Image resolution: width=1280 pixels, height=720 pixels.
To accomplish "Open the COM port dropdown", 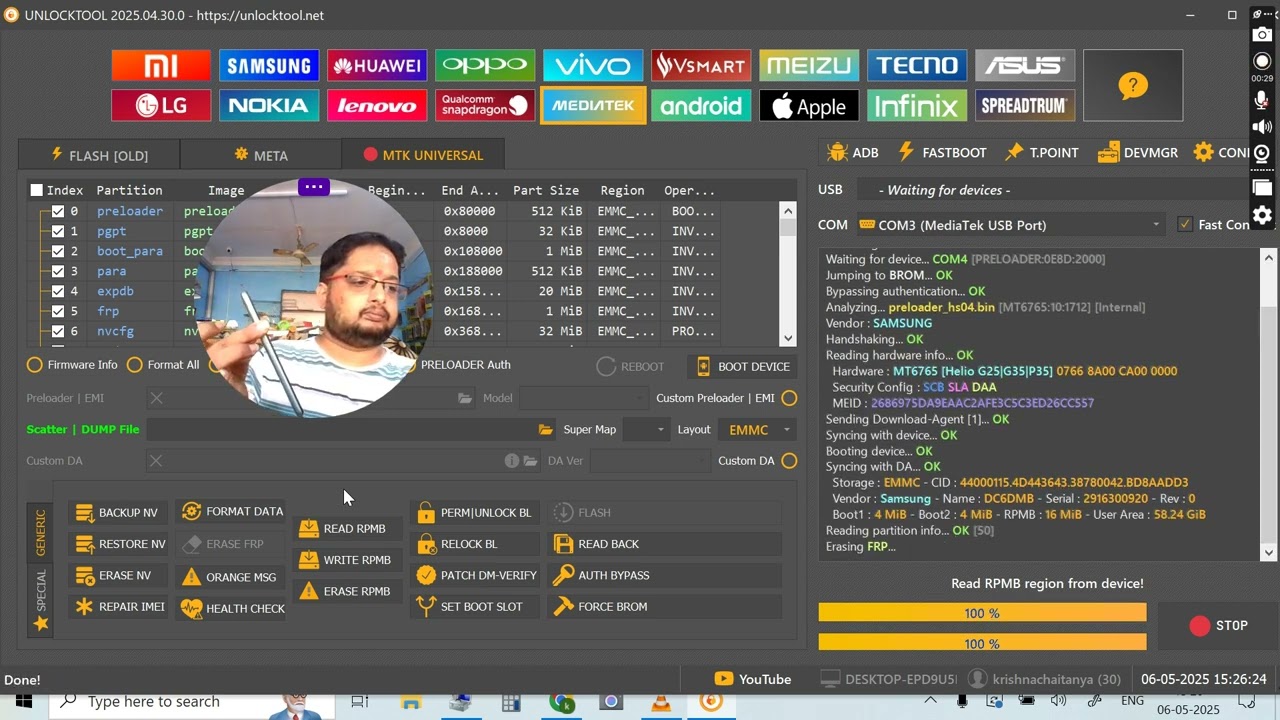I will point(1012,225).
